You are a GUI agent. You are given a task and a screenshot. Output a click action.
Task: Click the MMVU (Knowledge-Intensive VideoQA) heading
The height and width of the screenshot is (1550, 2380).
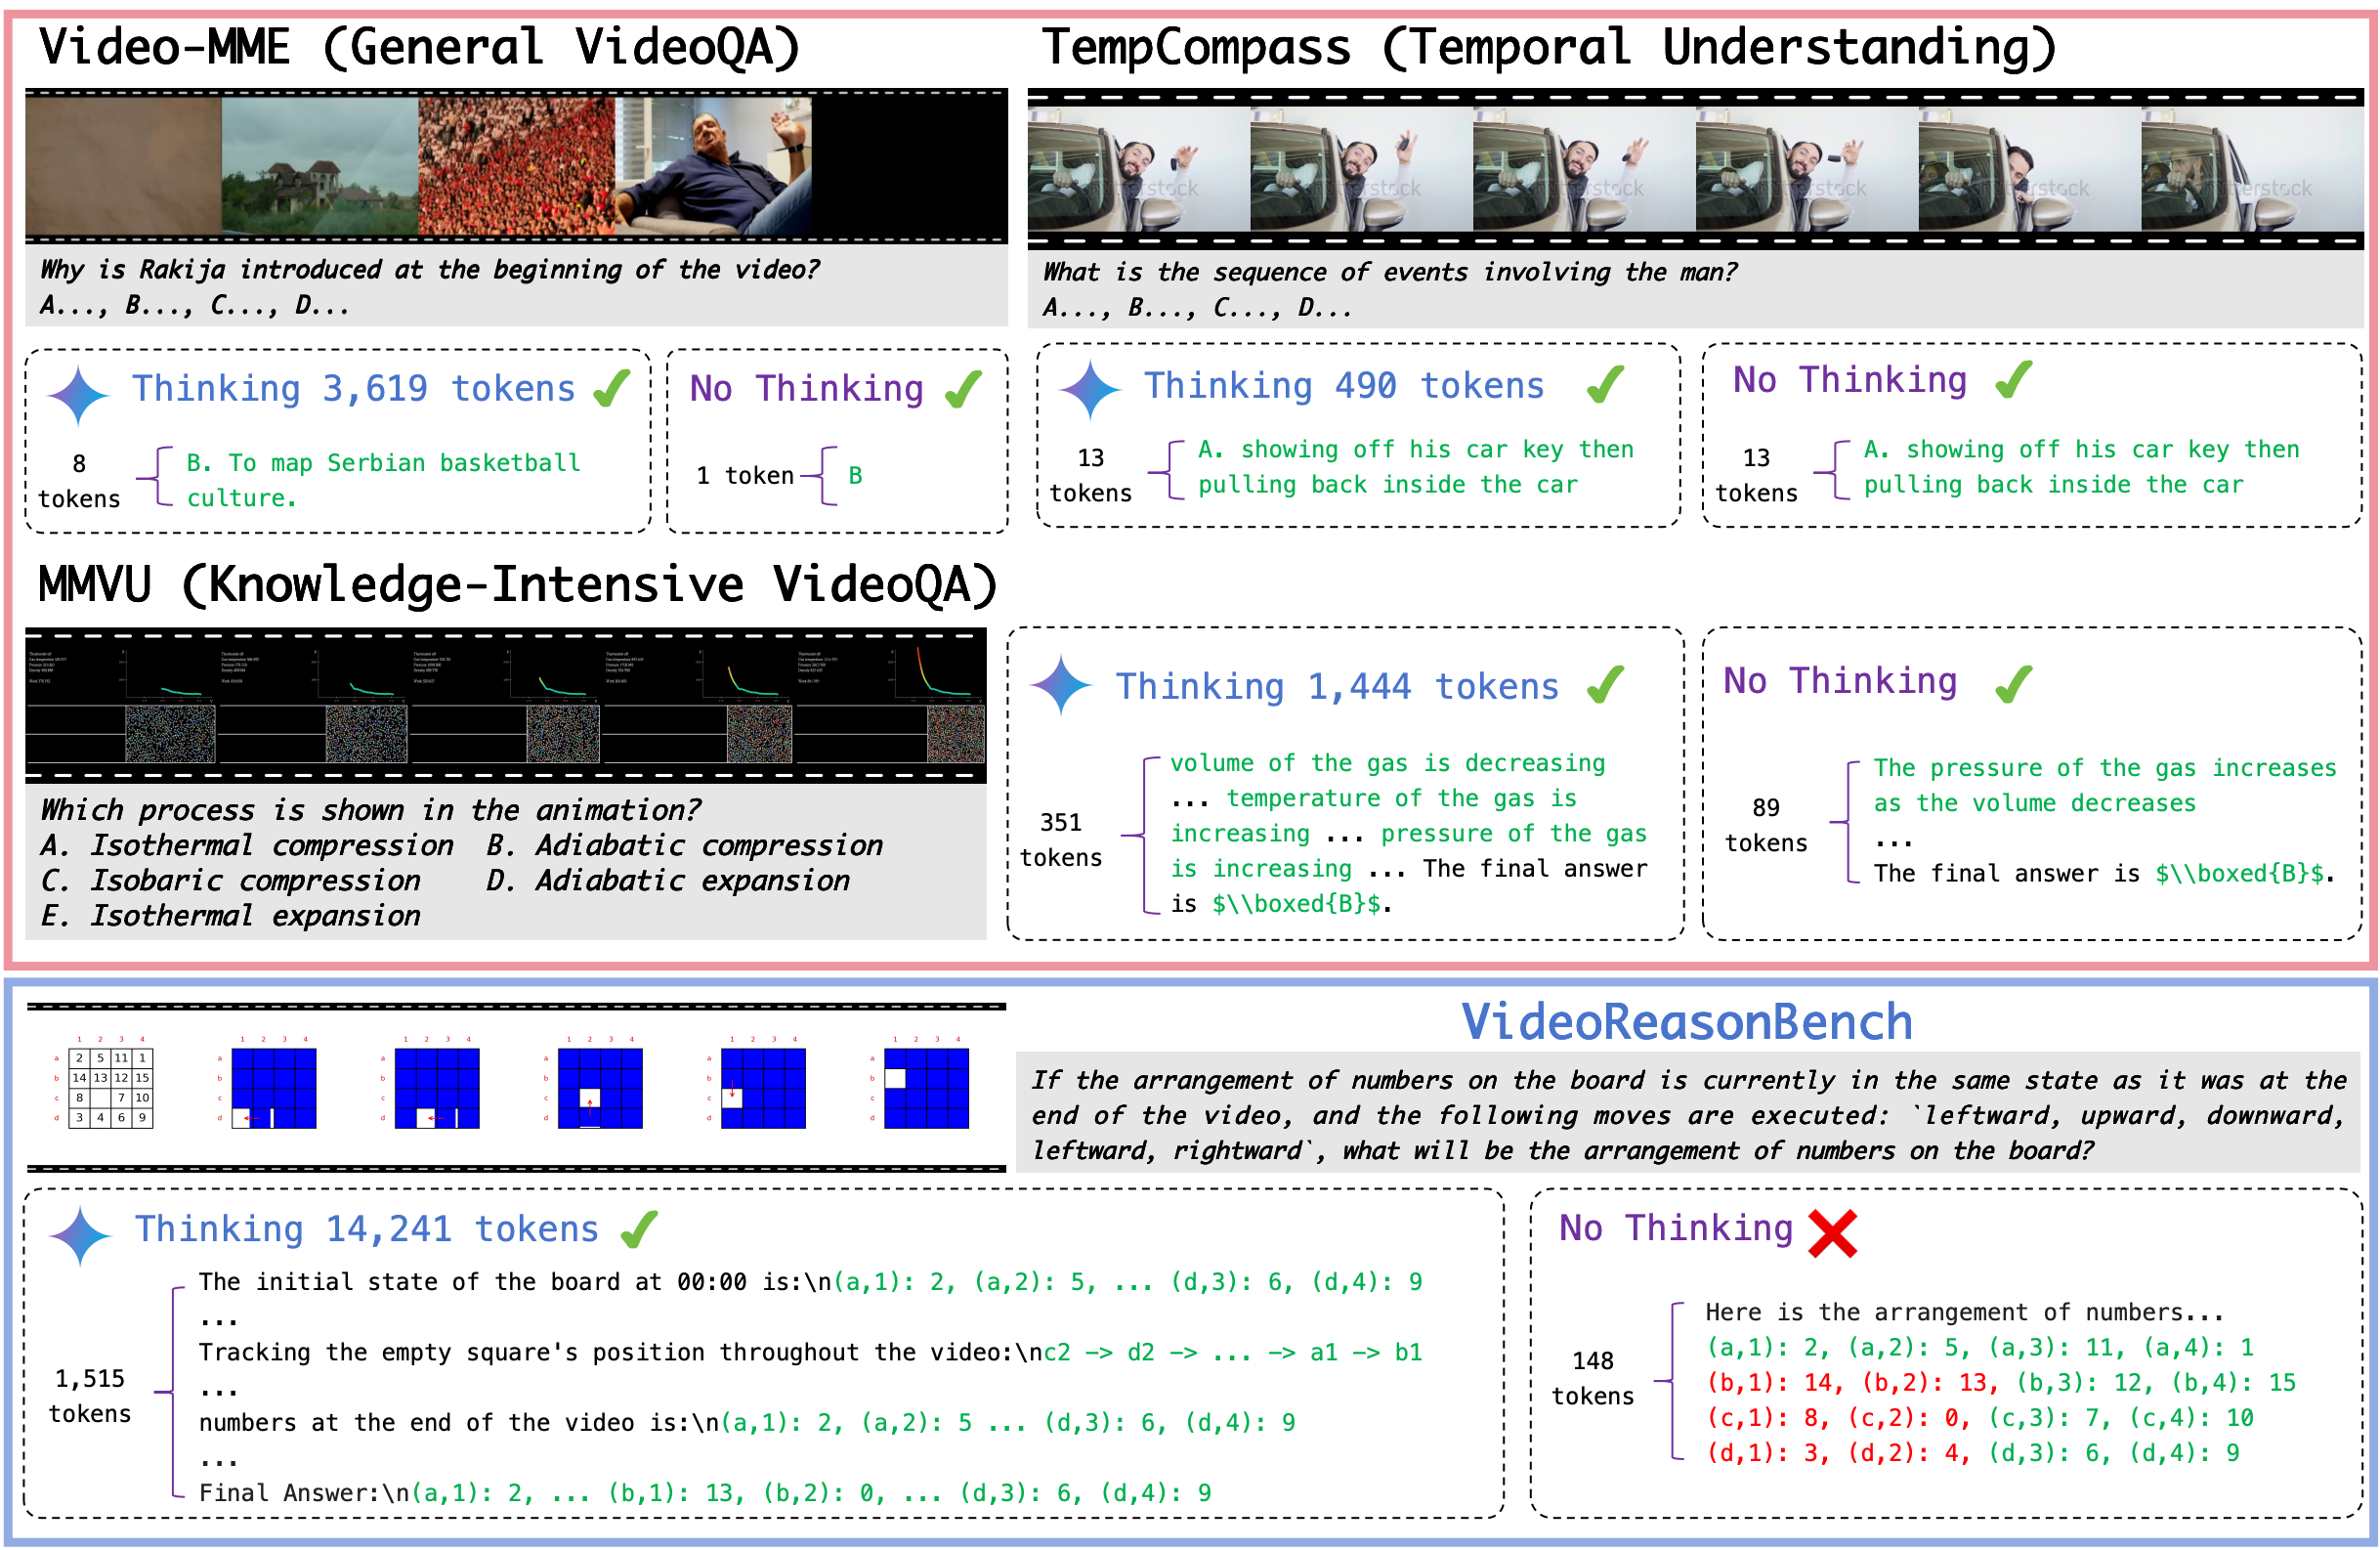[518, 585]
